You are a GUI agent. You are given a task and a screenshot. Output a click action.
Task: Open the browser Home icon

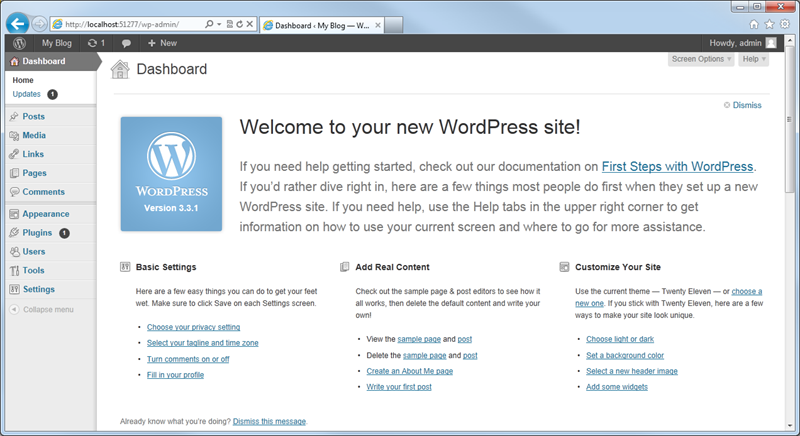pos(754,24)
